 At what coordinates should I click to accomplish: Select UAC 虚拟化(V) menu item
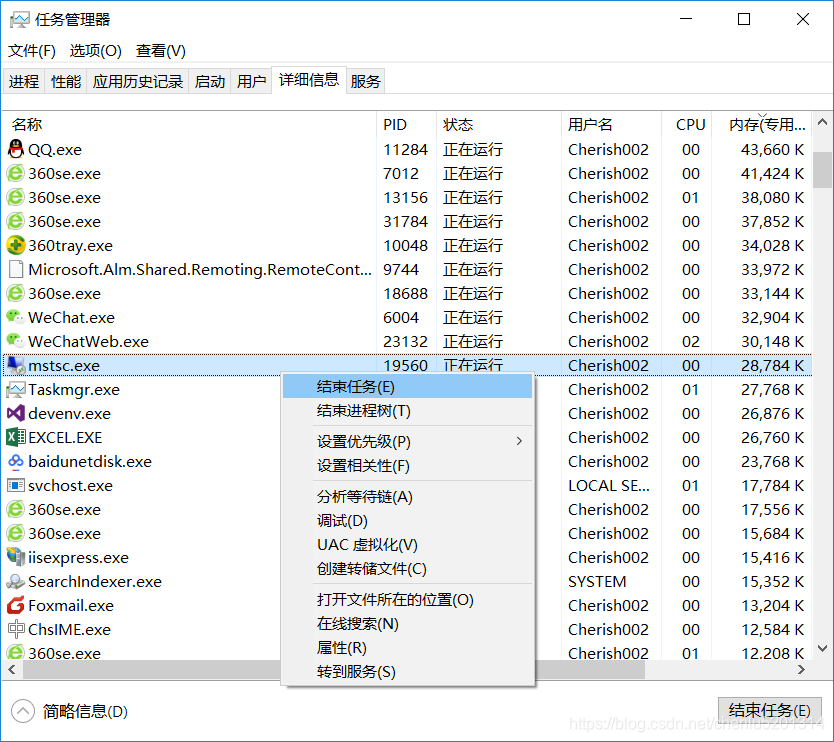point(407,544)
